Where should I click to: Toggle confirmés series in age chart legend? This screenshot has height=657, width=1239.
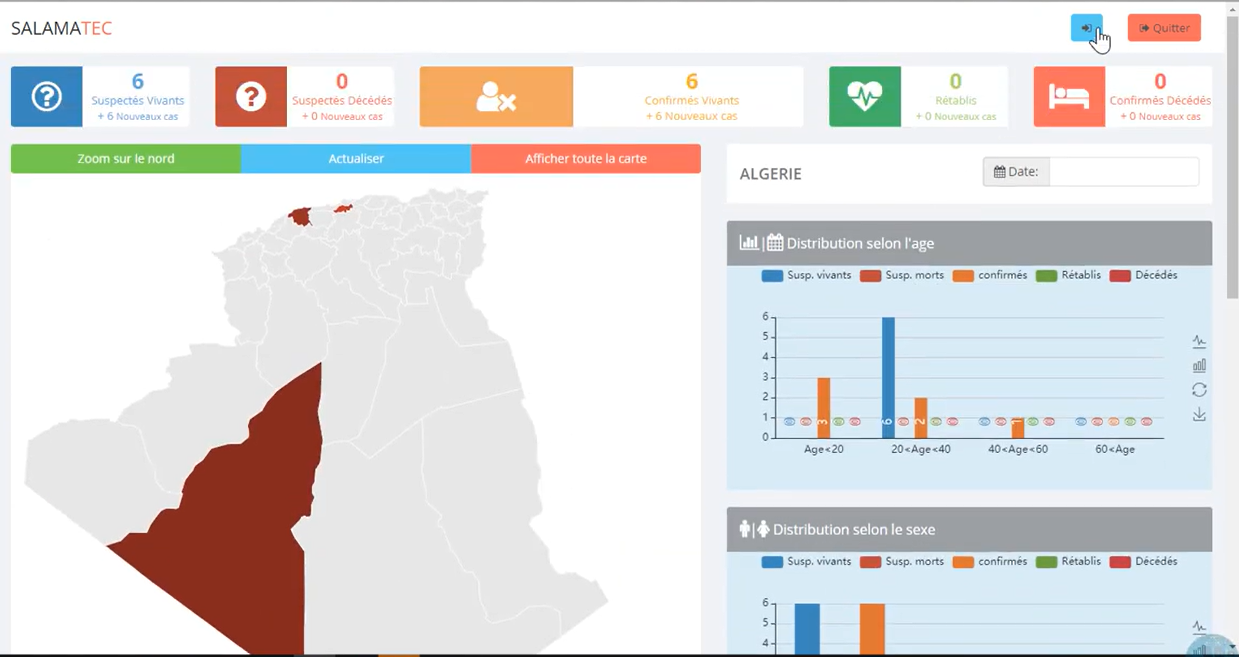coord(990,275)
